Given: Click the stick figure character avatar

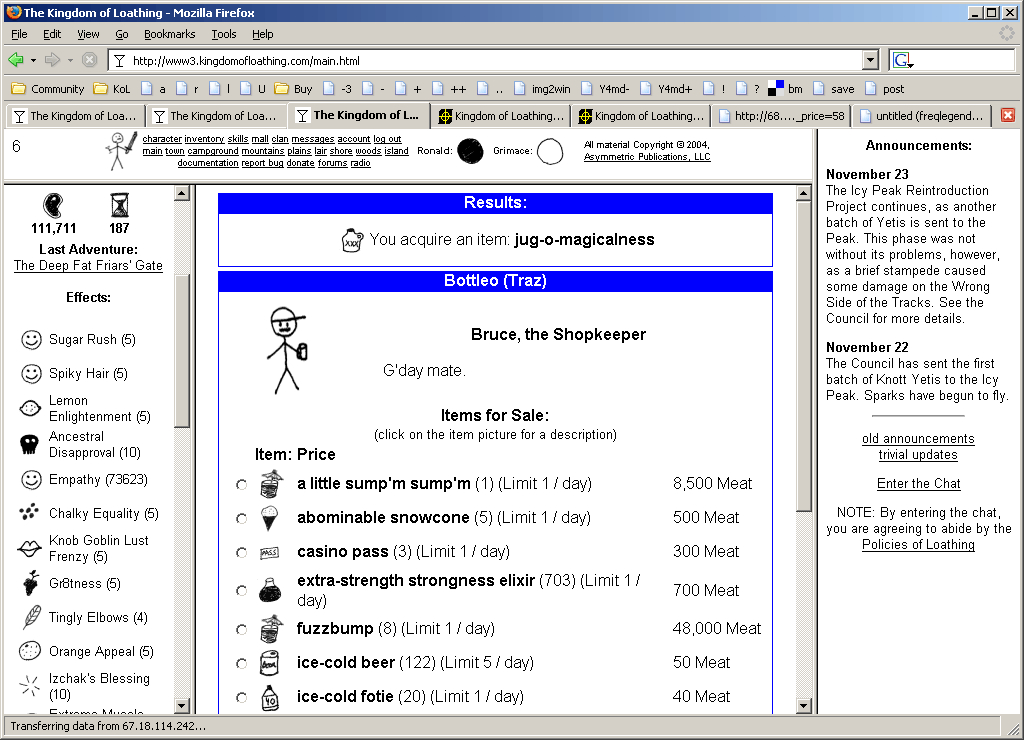Looking at the screenshot, I should pos(121,151).
